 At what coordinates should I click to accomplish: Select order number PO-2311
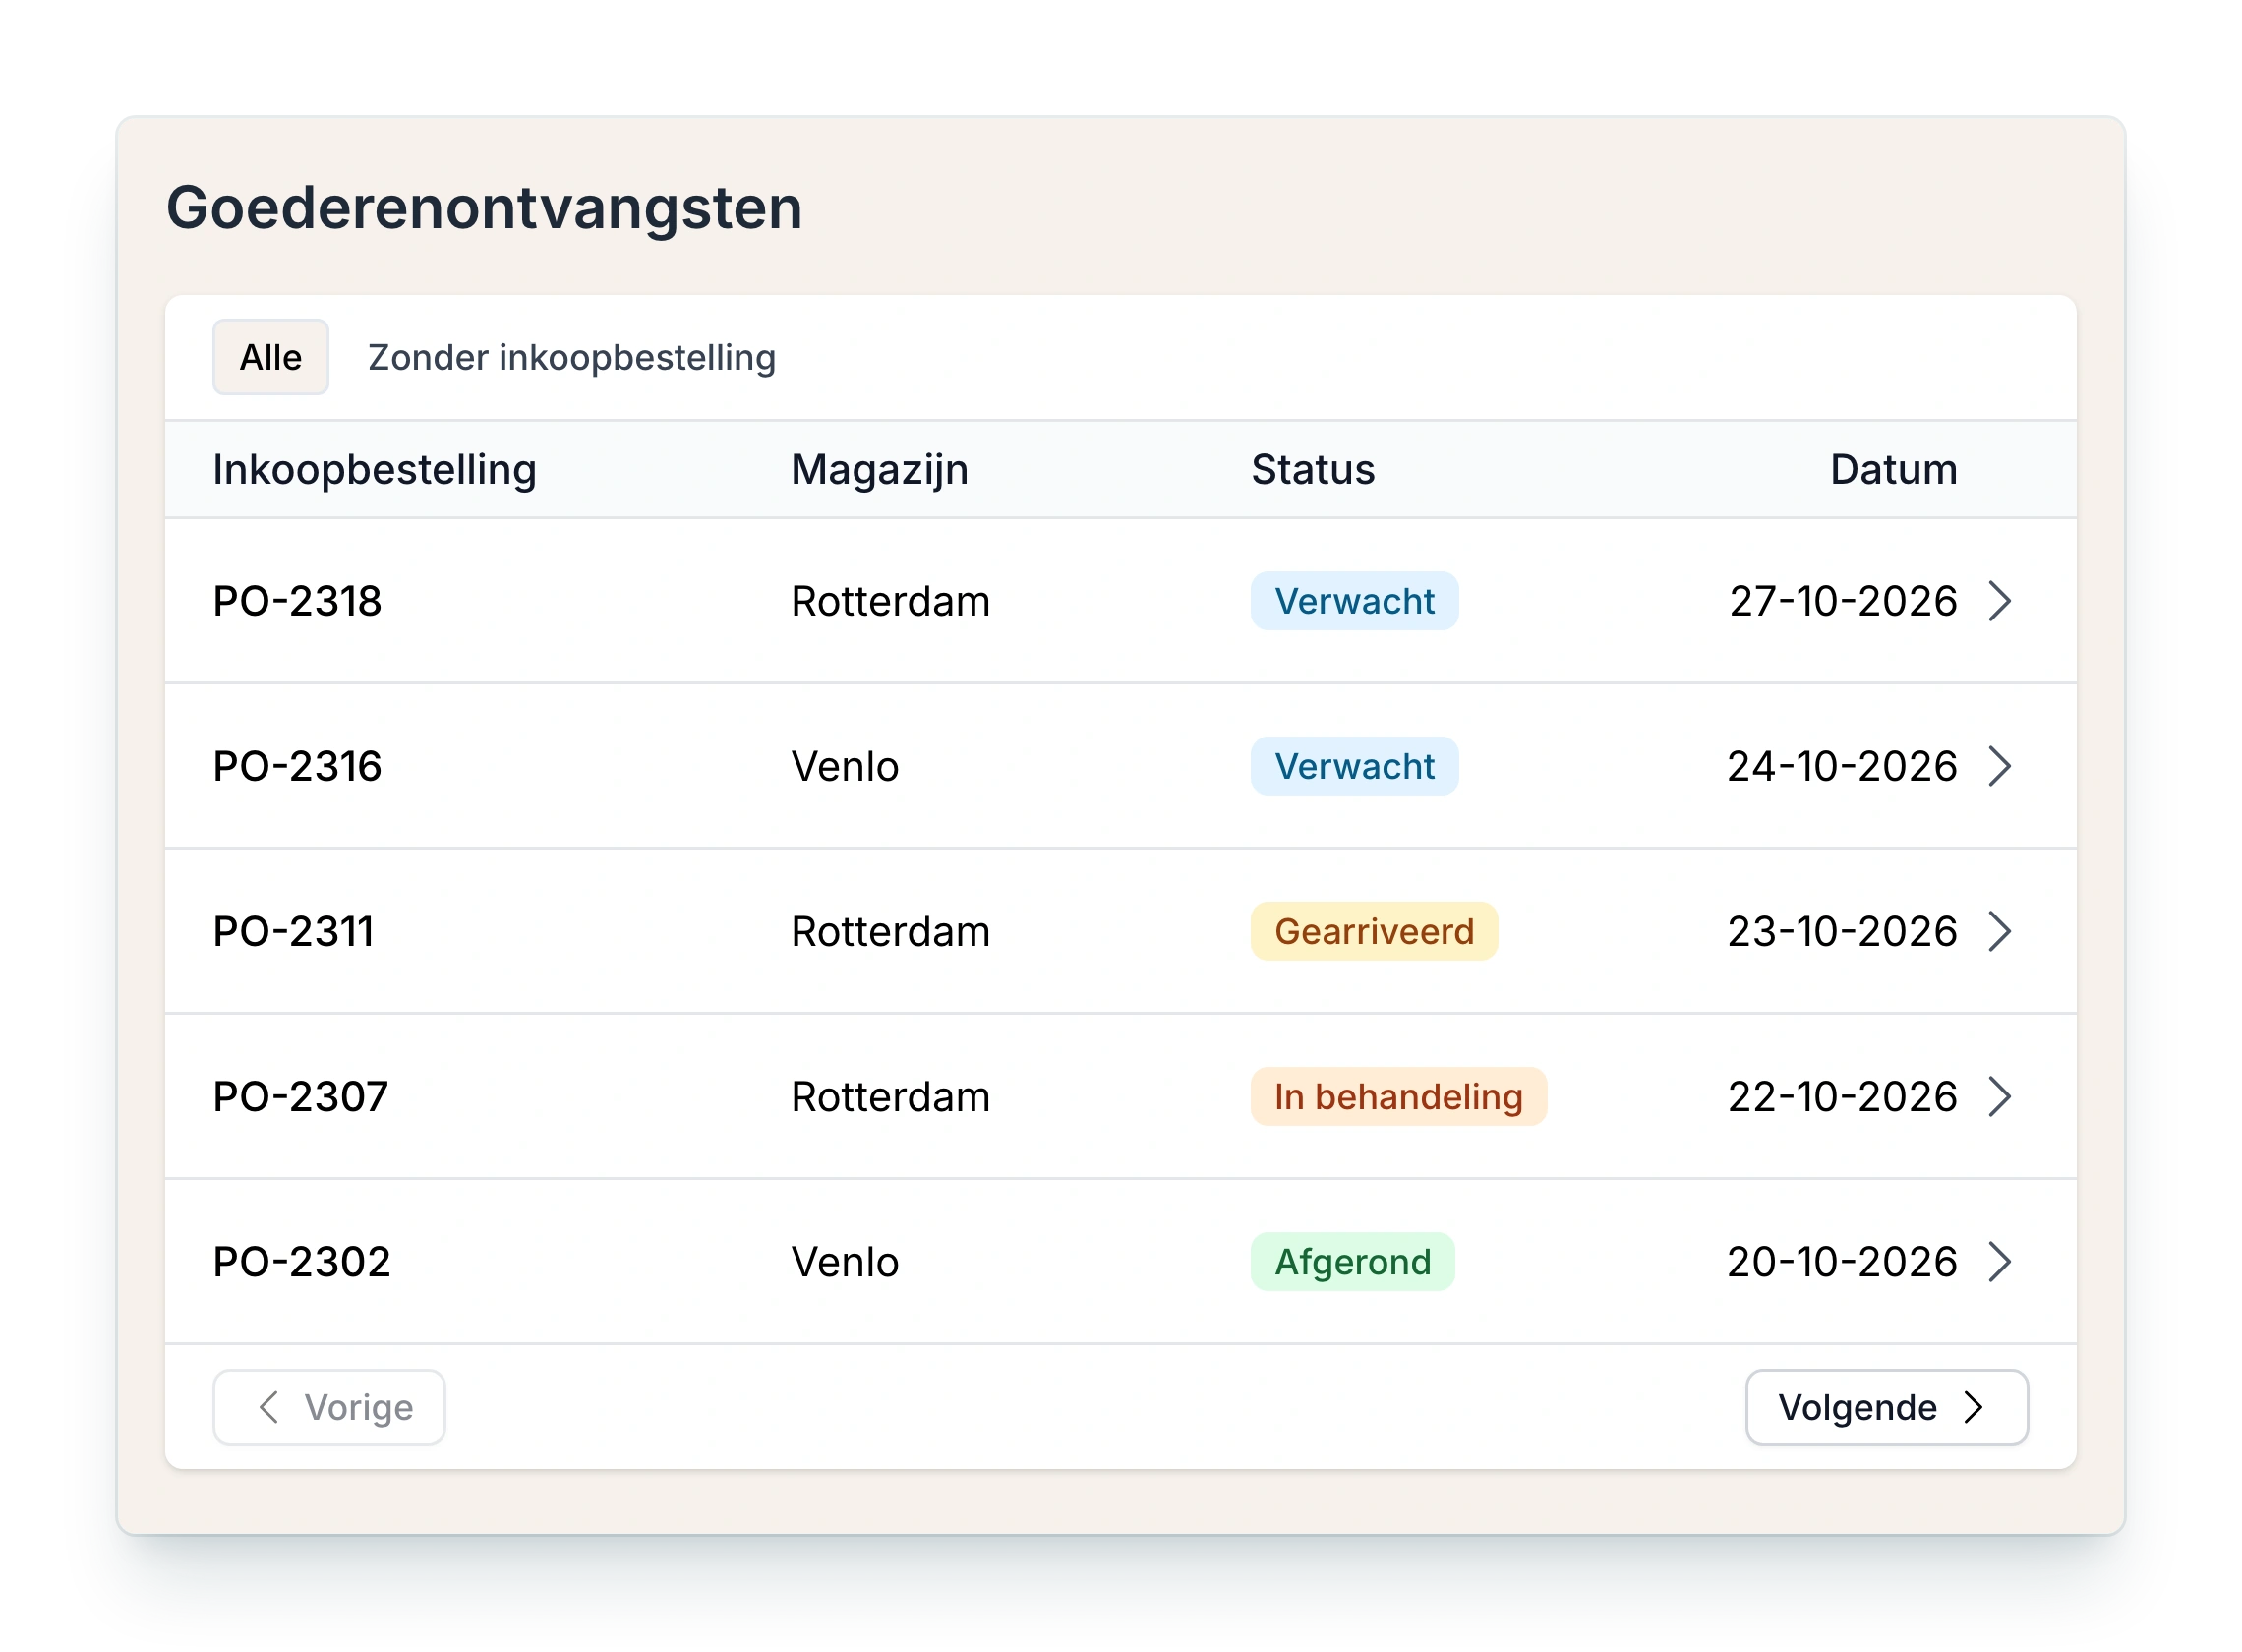(x=293, y=931)
